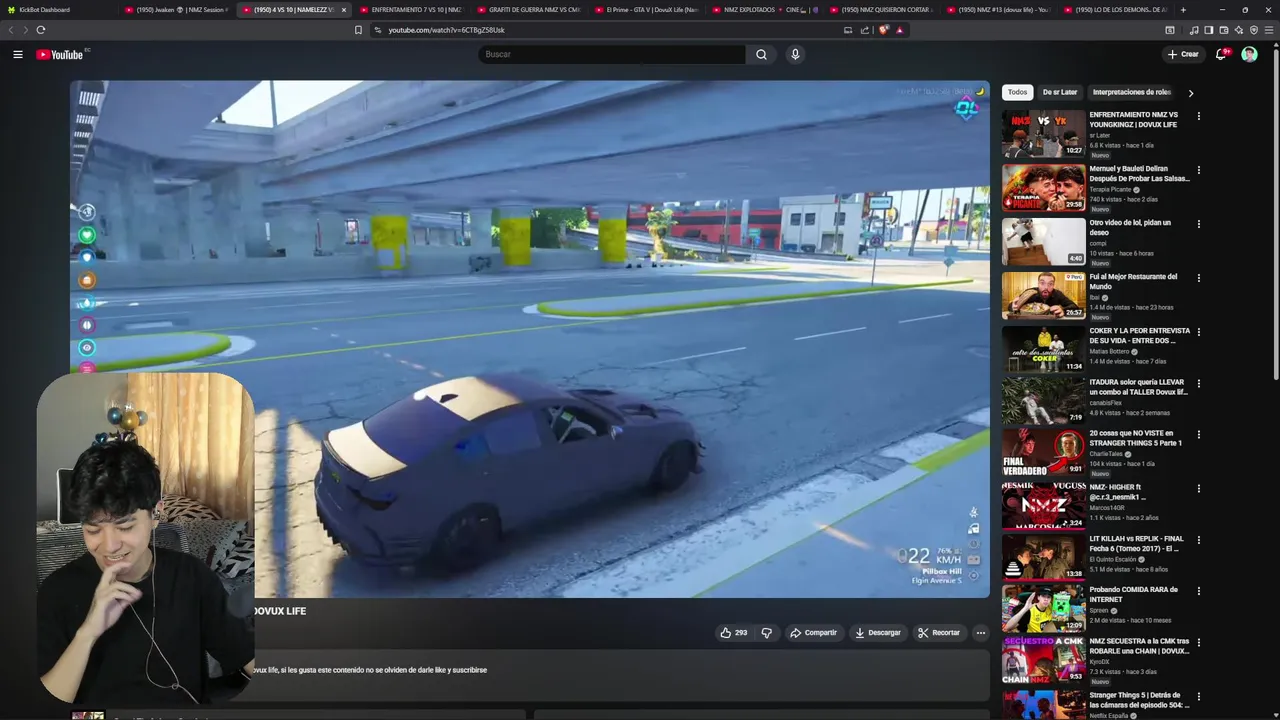Open the Otro video de lol thumbnail
The image size is (1280, 720).
pos(1043,242)
